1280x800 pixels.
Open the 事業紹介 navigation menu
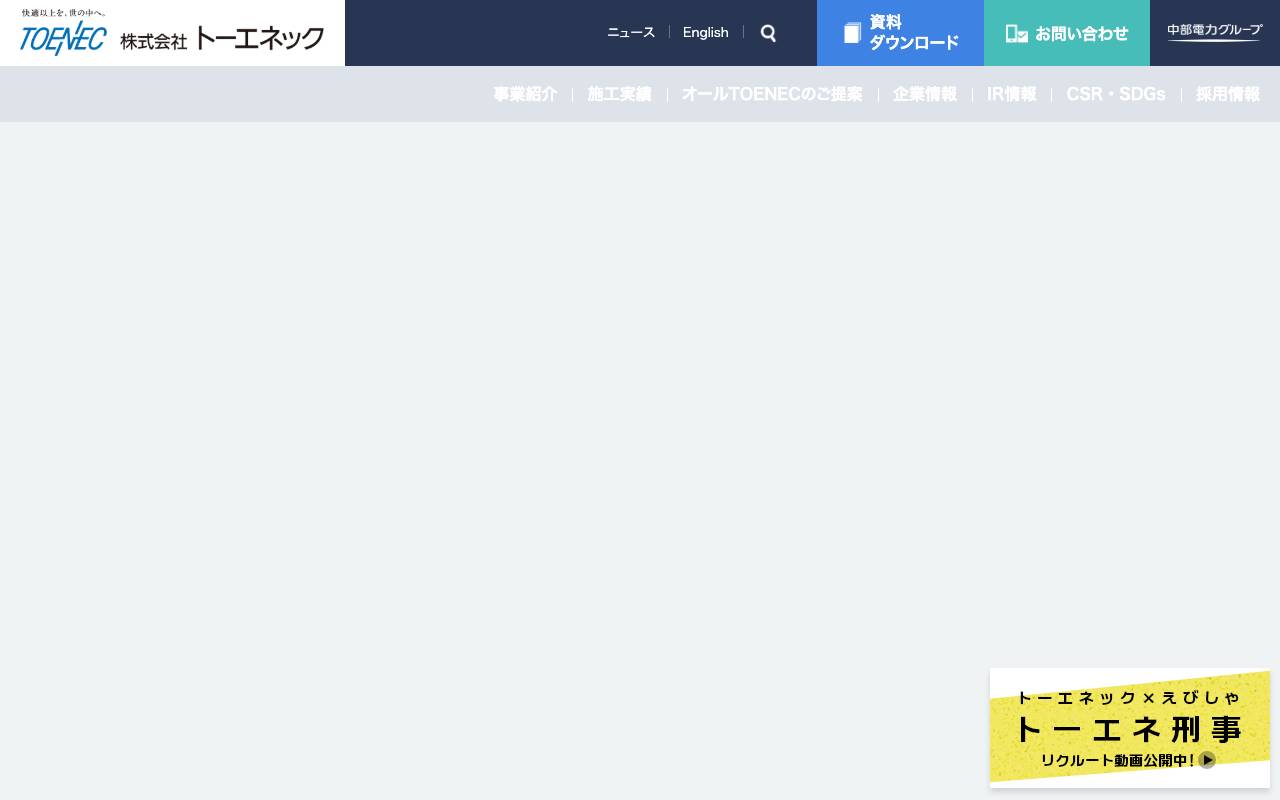tap(525, 94)
